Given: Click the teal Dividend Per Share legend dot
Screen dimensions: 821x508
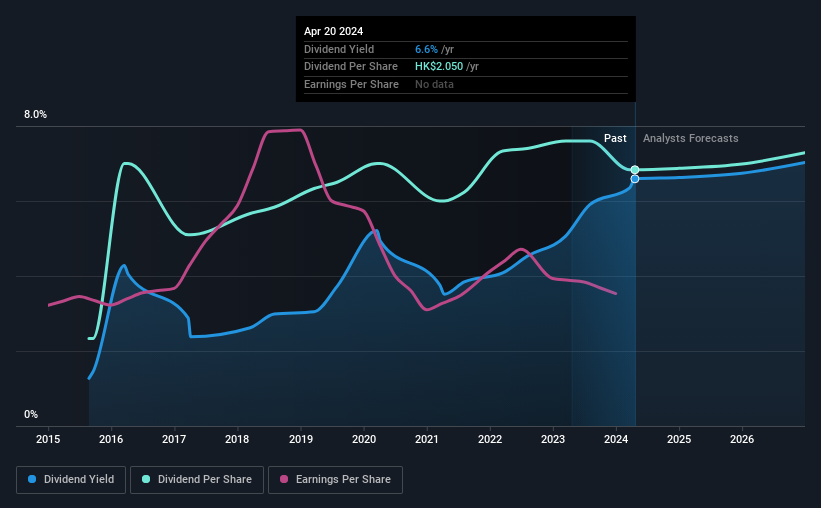Looking at the screenshot, I should (x=146, y=479).
